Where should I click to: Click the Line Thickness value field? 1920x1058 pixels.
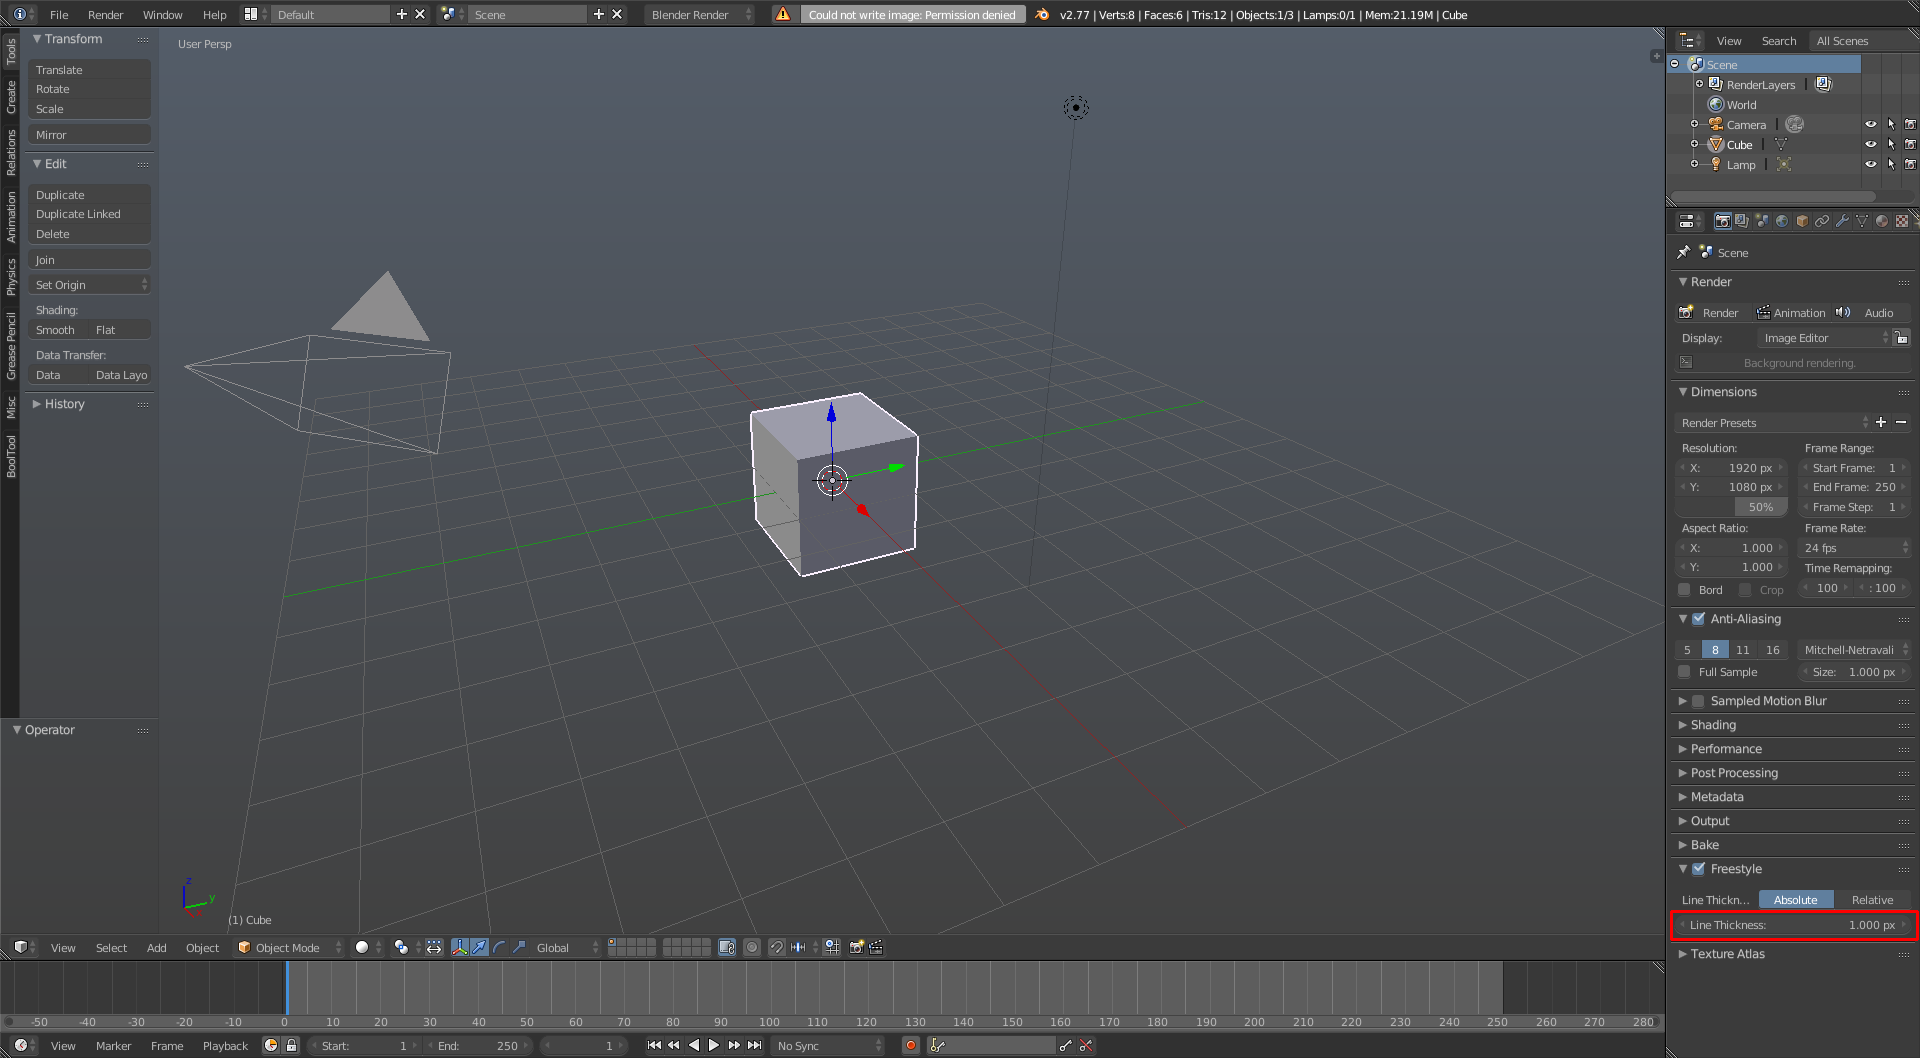click(x=1792, y=925)
